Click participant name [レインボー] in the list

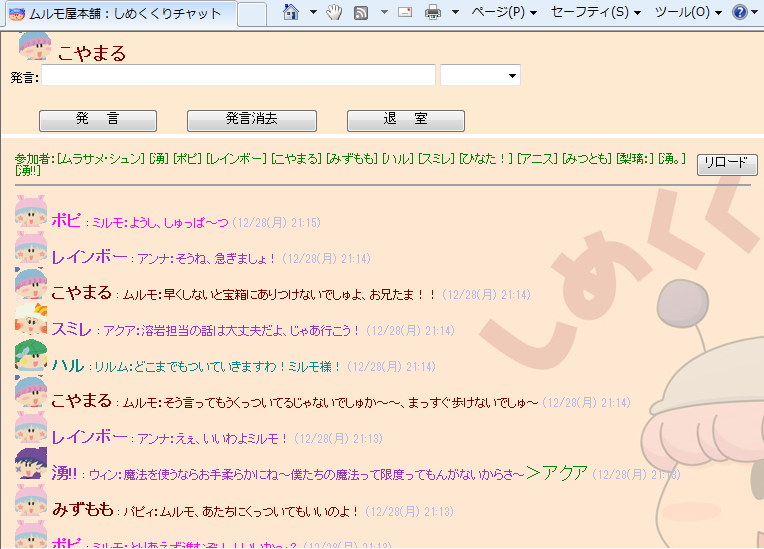[x=236, y=159]
